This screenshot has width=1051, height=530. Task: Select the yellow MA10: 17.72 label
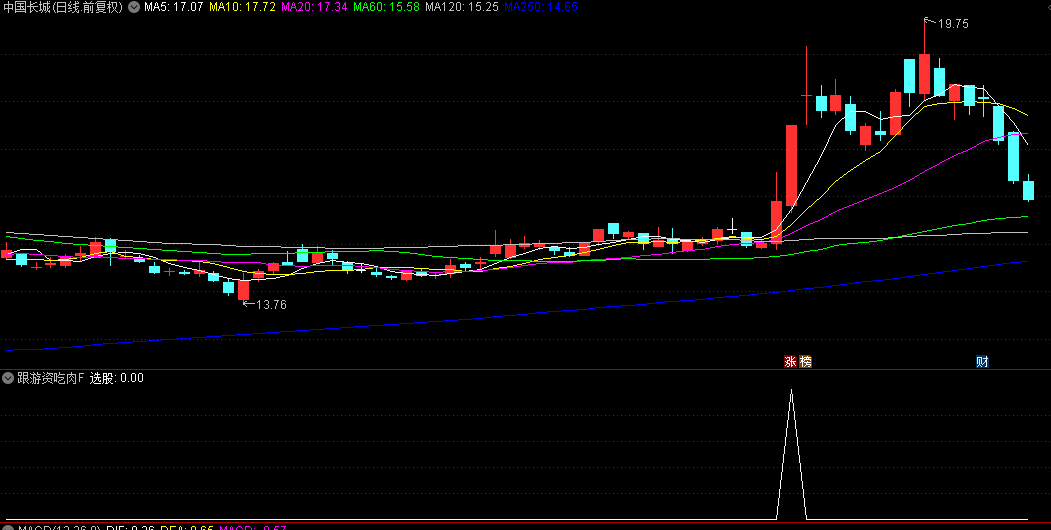242,7
